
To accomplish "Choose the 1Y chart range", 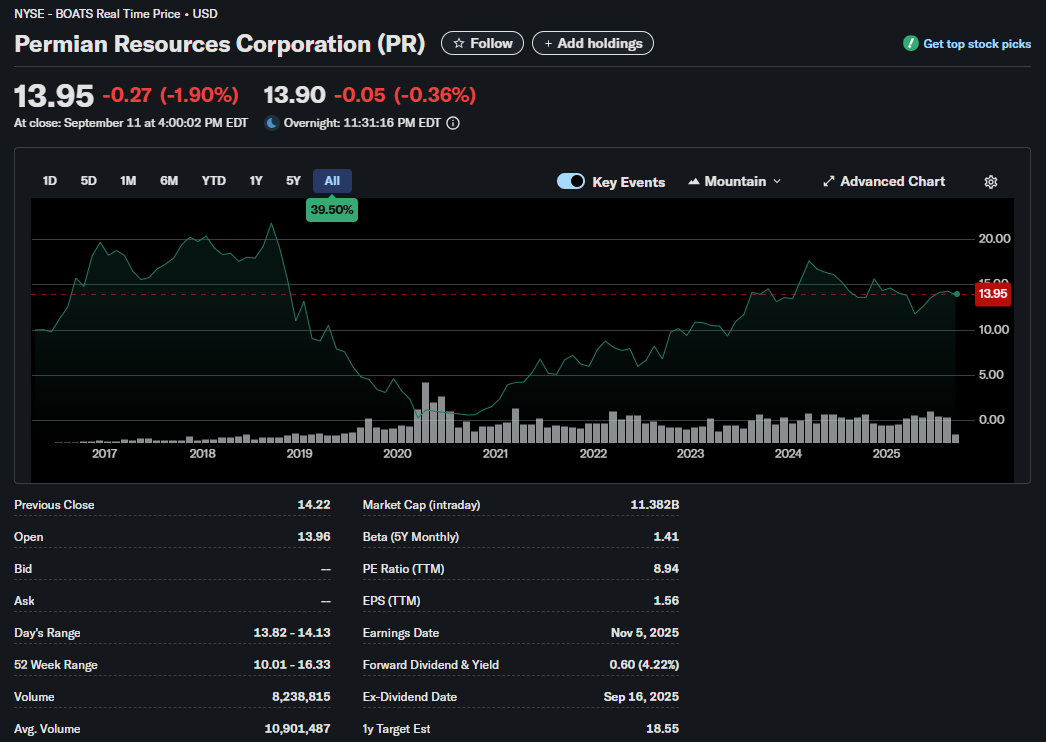I will click(x=256, y=181).
